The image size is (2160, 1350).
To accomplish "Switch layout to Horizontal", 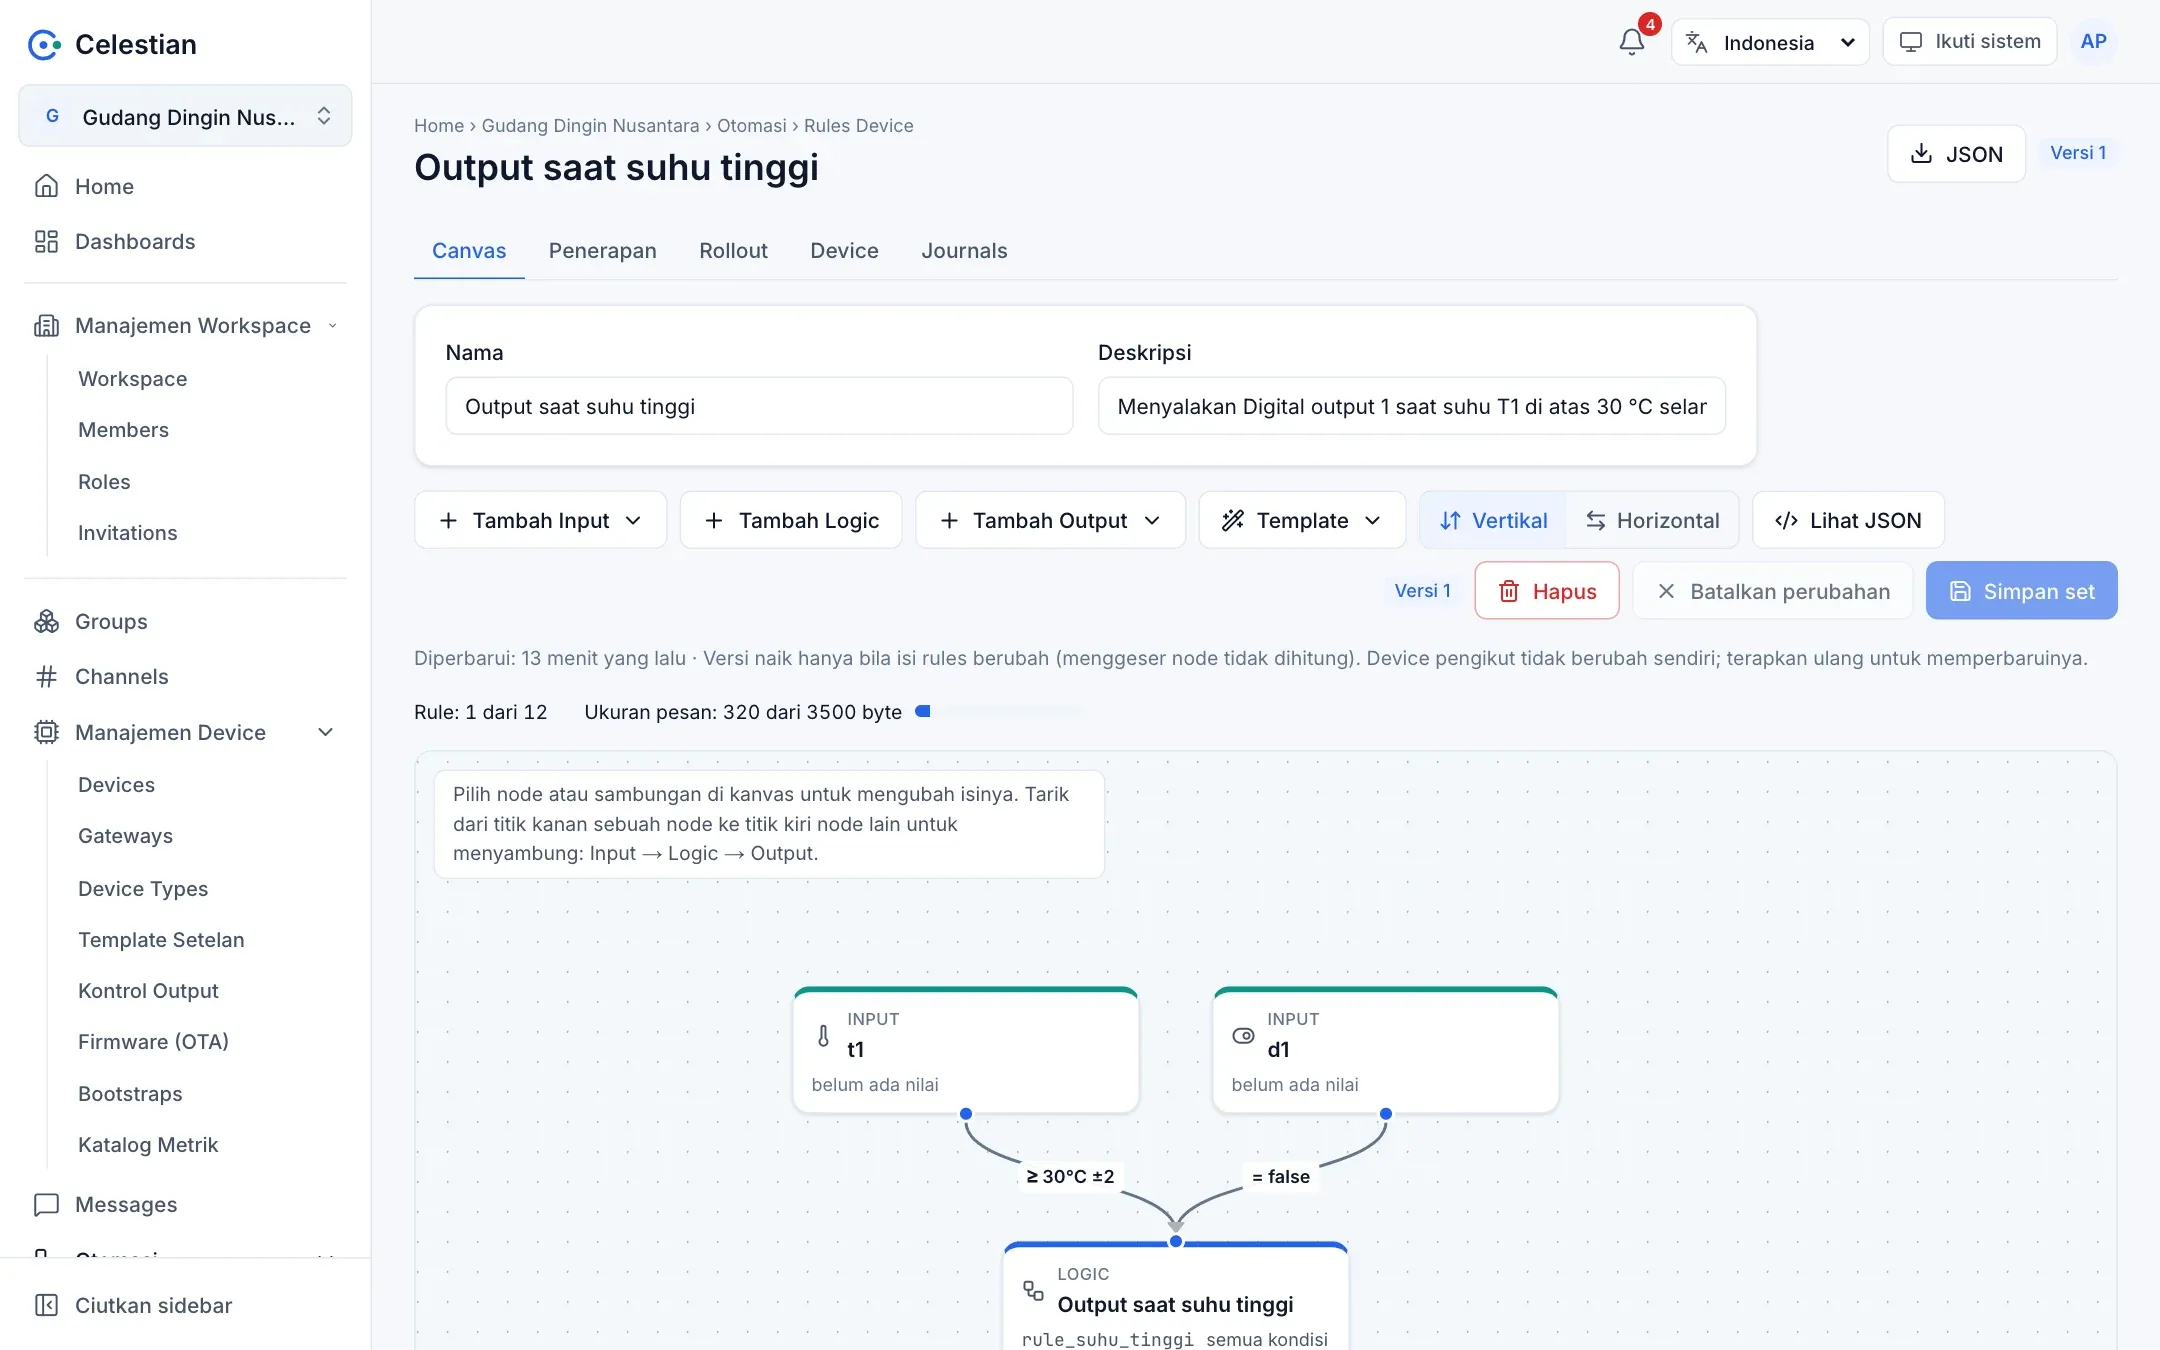I will (1652, 520).
